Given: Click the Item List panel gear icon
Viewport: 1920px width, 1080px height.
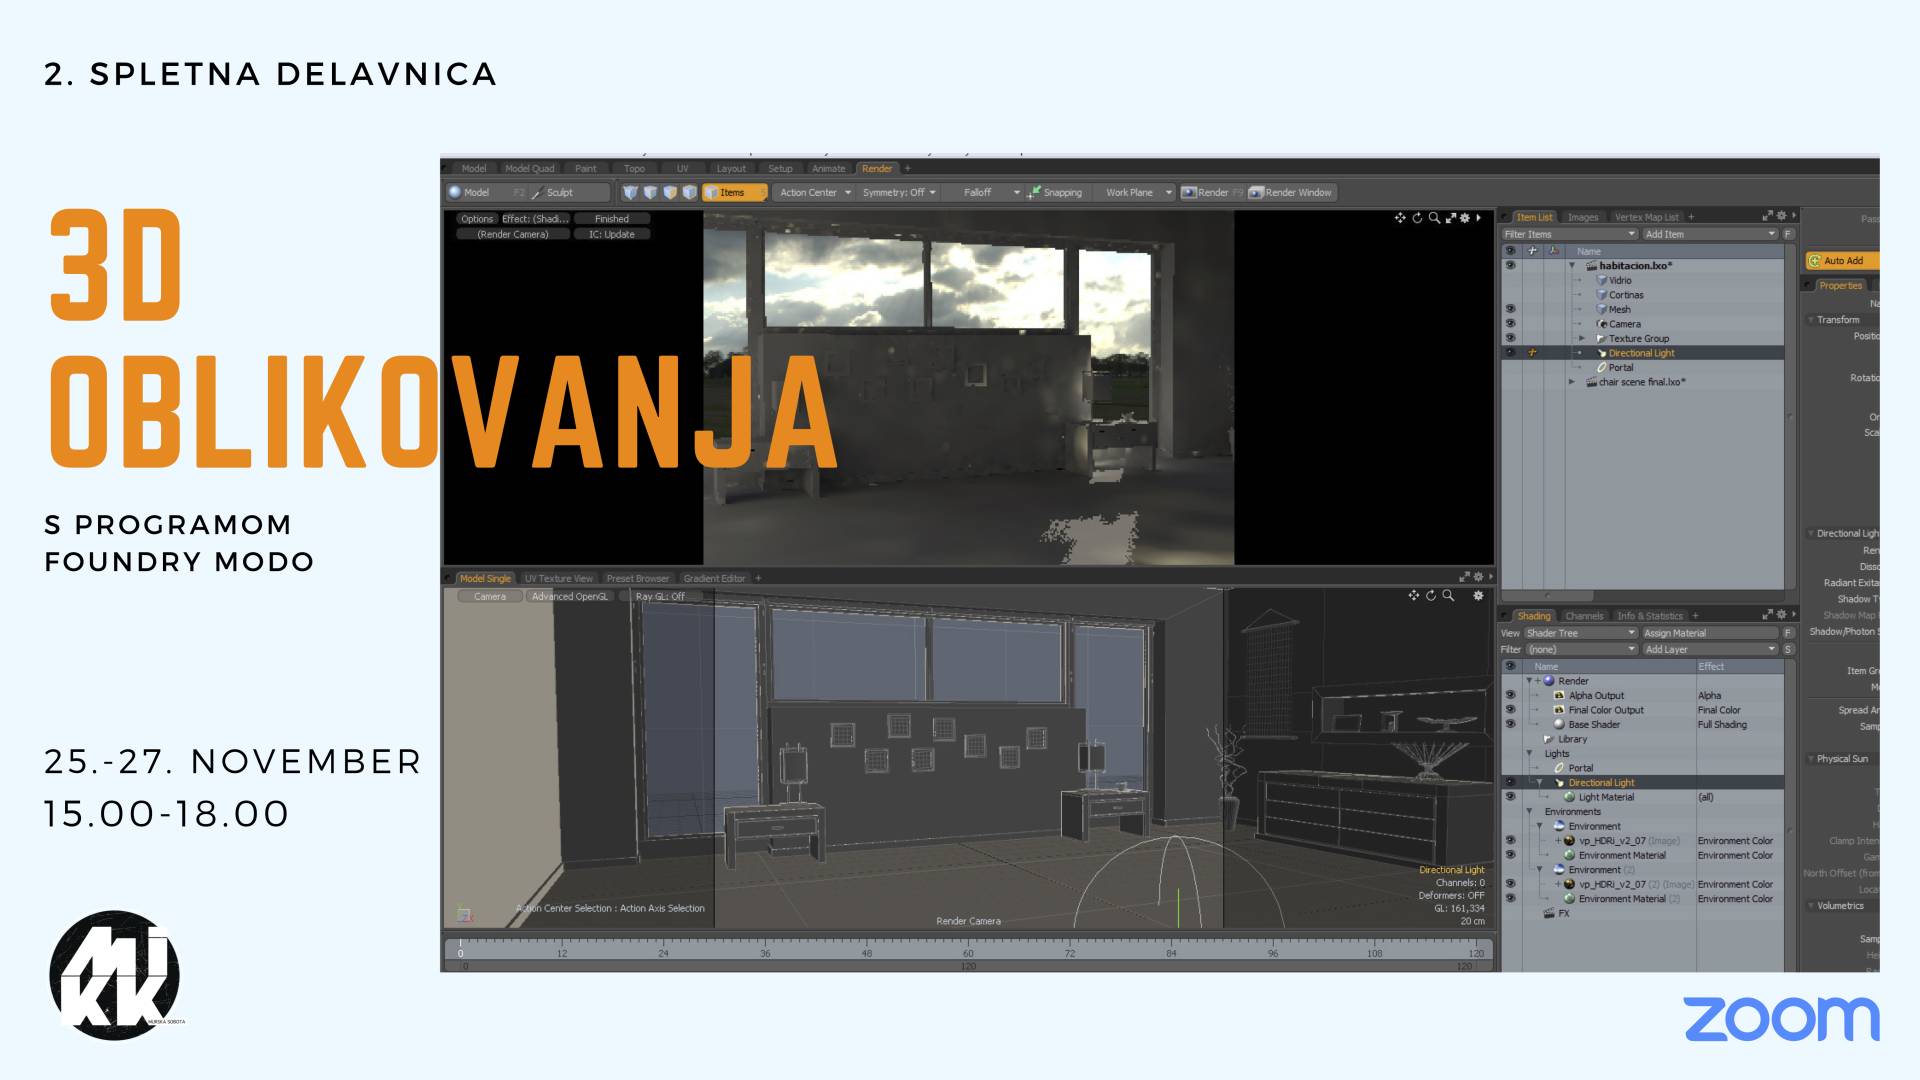Looking at the screenshot, I should [1781, 216].
